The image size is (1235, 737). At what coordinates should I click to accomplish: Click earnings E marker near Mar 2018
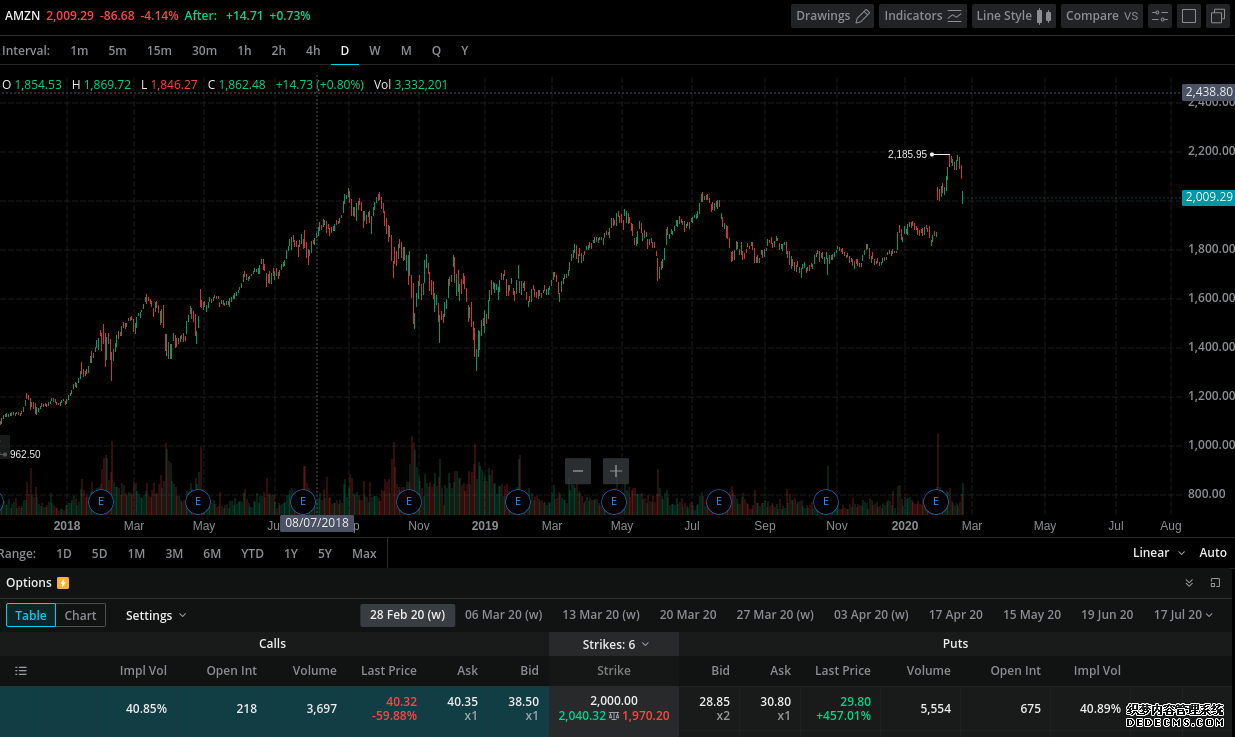pos(100,501)
